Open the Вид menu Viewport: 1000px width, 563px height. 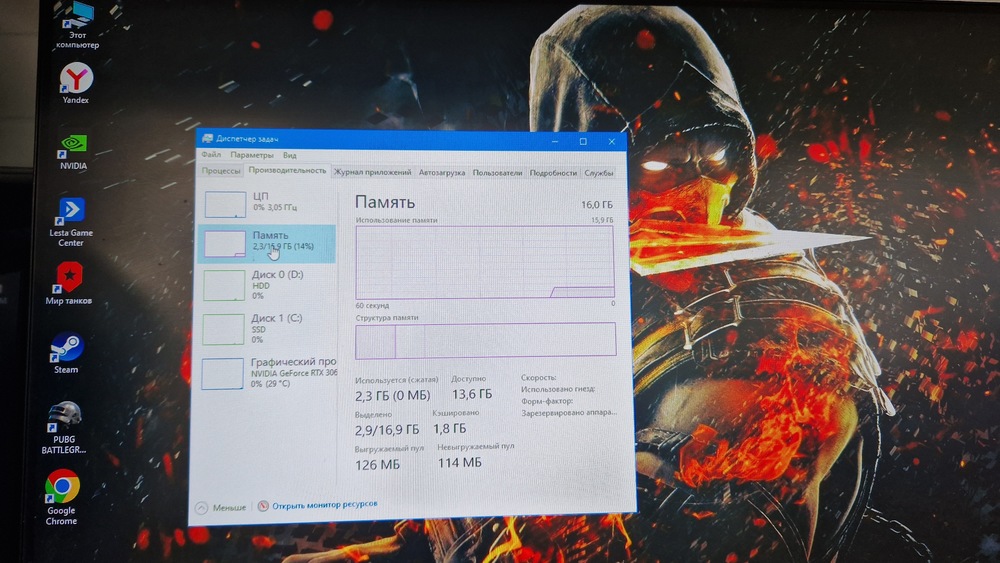point(290,155)
